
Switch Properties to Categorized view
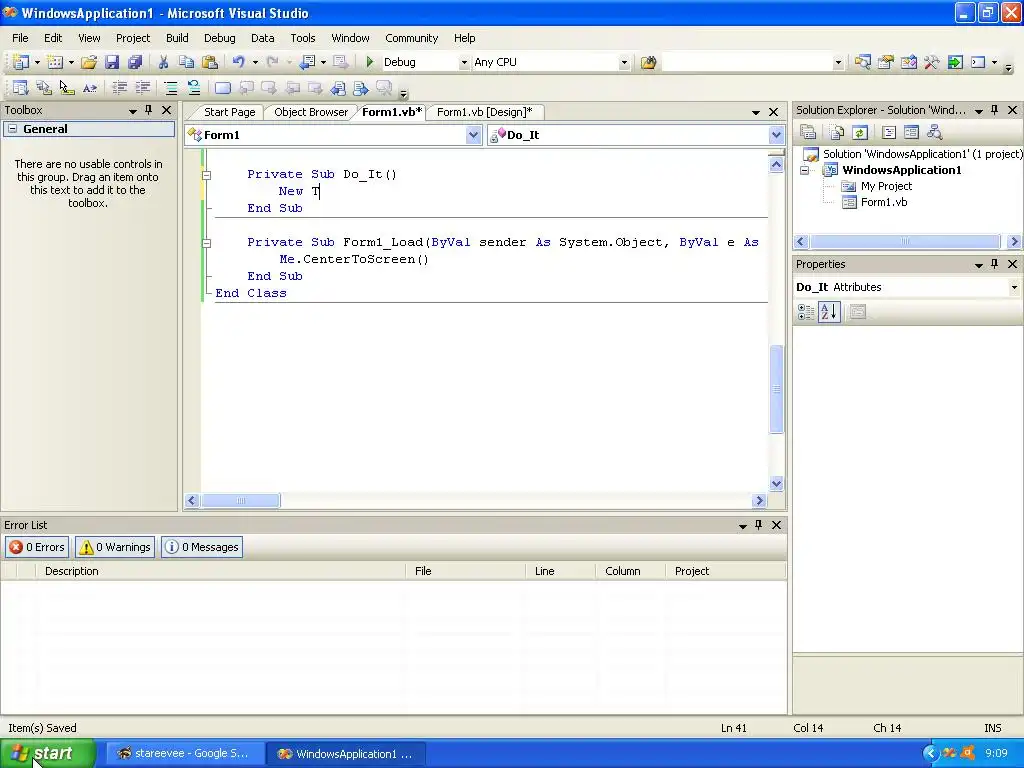point(806,312)
